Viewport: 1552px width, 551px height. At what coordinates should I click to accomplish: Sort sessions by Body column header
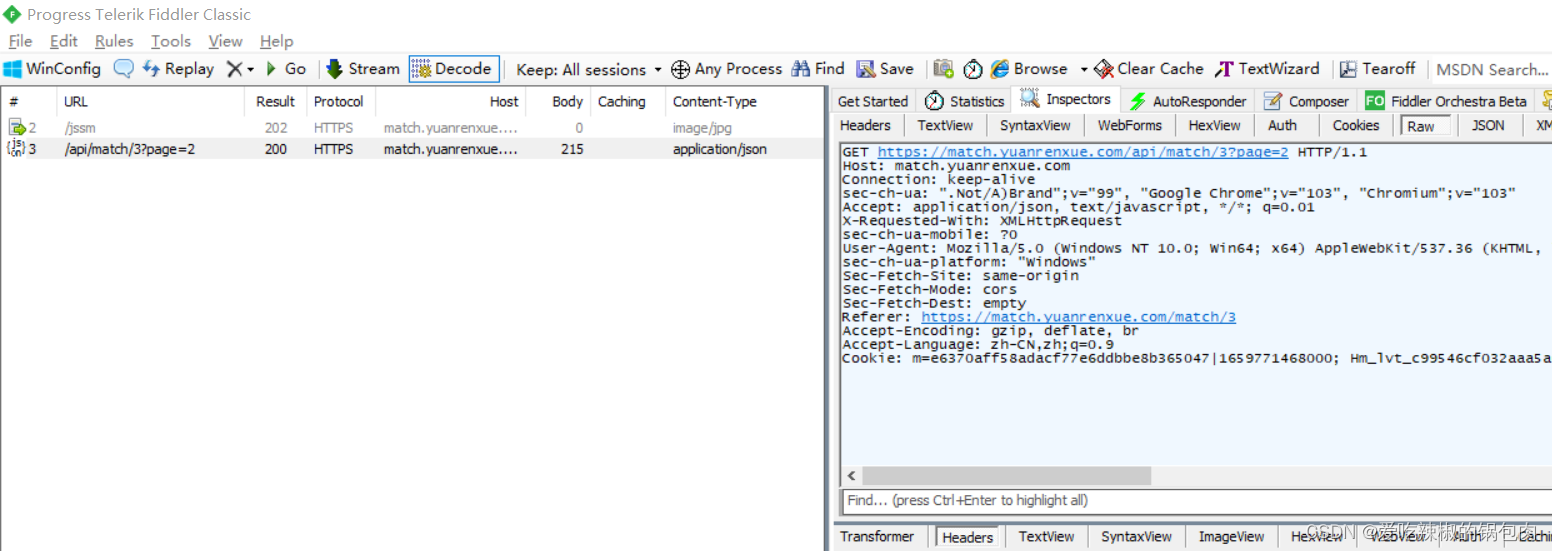coord(557,101)
